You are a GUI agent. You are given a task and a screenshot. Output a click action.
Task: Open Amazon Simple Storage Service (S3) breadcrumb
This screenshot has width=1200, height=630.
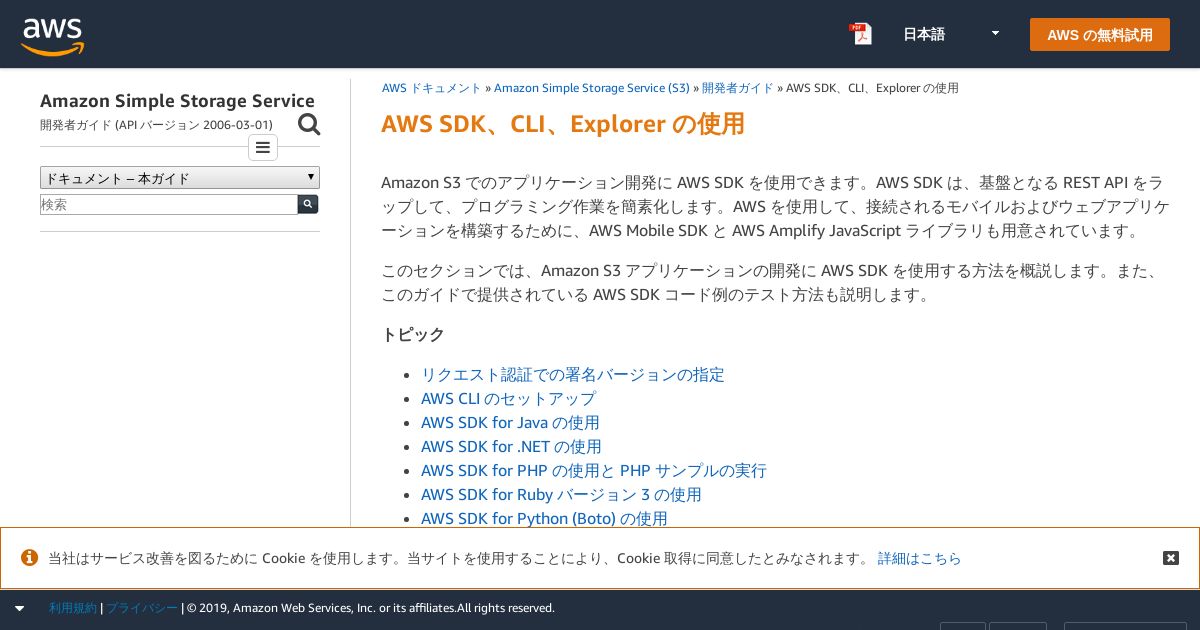592,88
